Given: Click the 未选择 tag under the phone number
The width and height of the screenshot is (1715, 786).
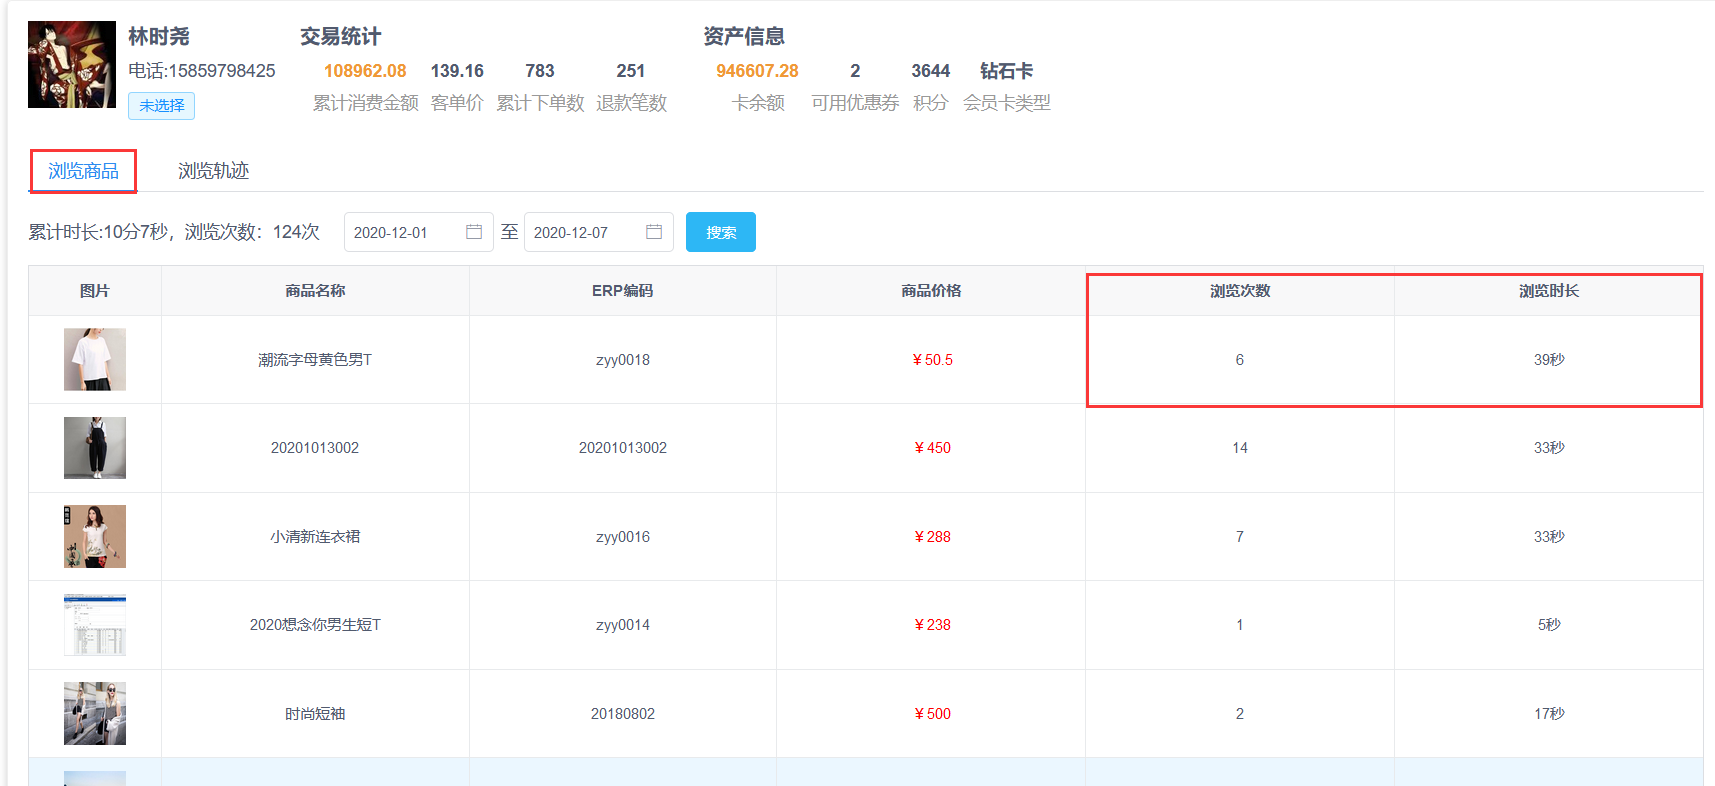Looking at the screenshot, I should 161,106.
